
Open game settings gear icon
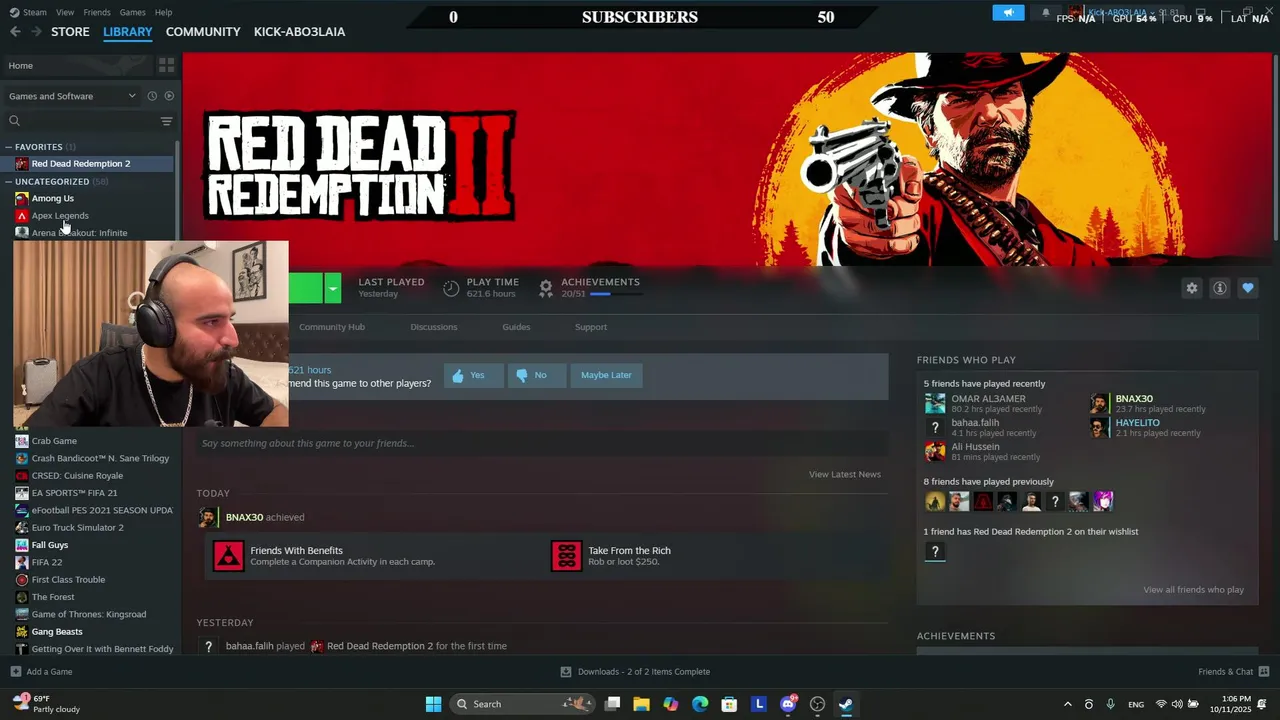pyautogui.click(x=1191, y=288)
